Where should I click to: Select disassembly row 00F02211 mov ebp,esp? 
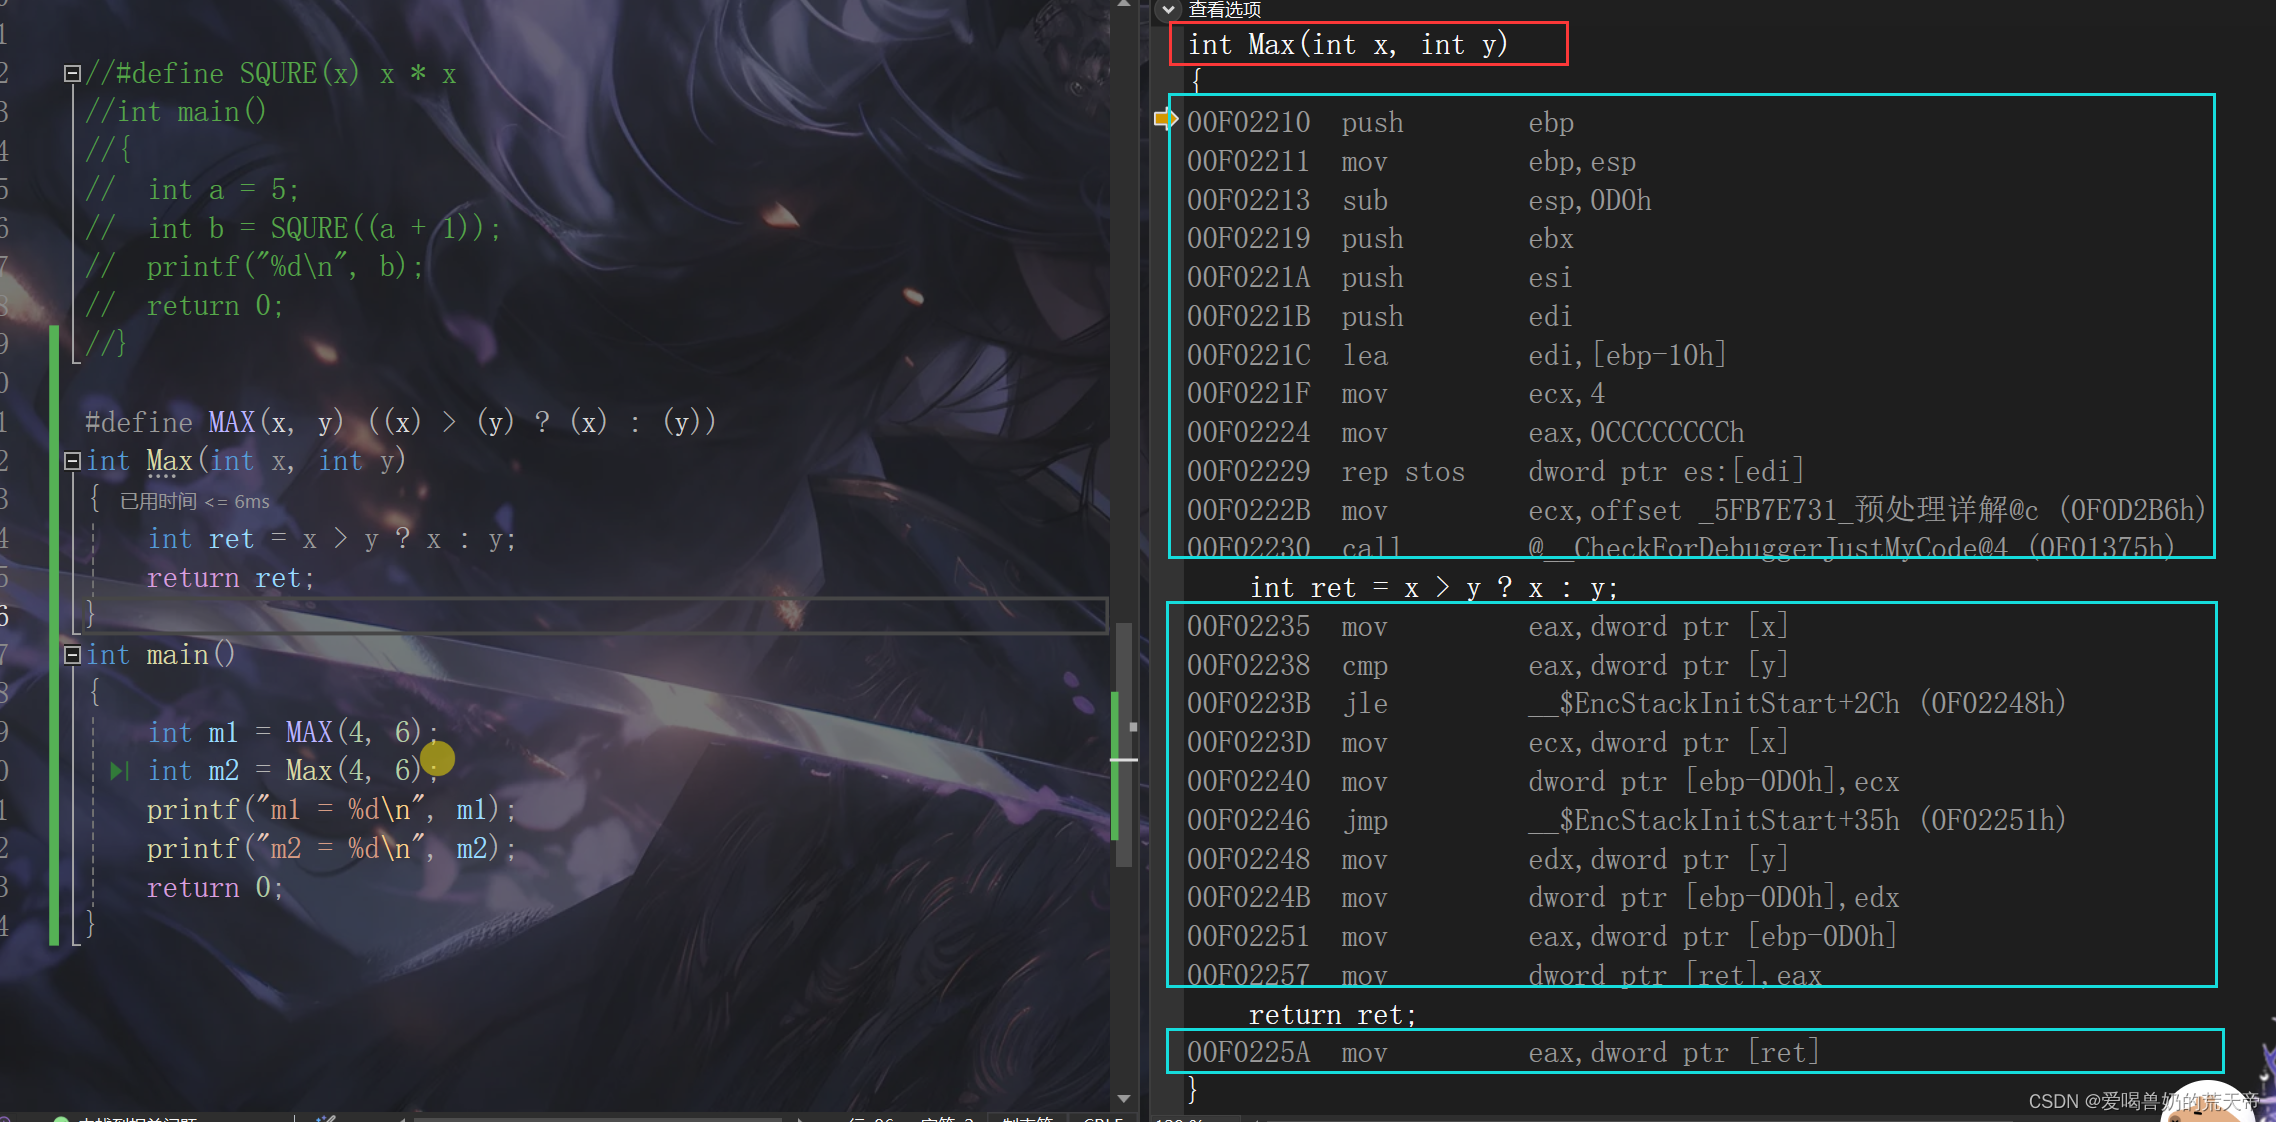click(1411, 161)
